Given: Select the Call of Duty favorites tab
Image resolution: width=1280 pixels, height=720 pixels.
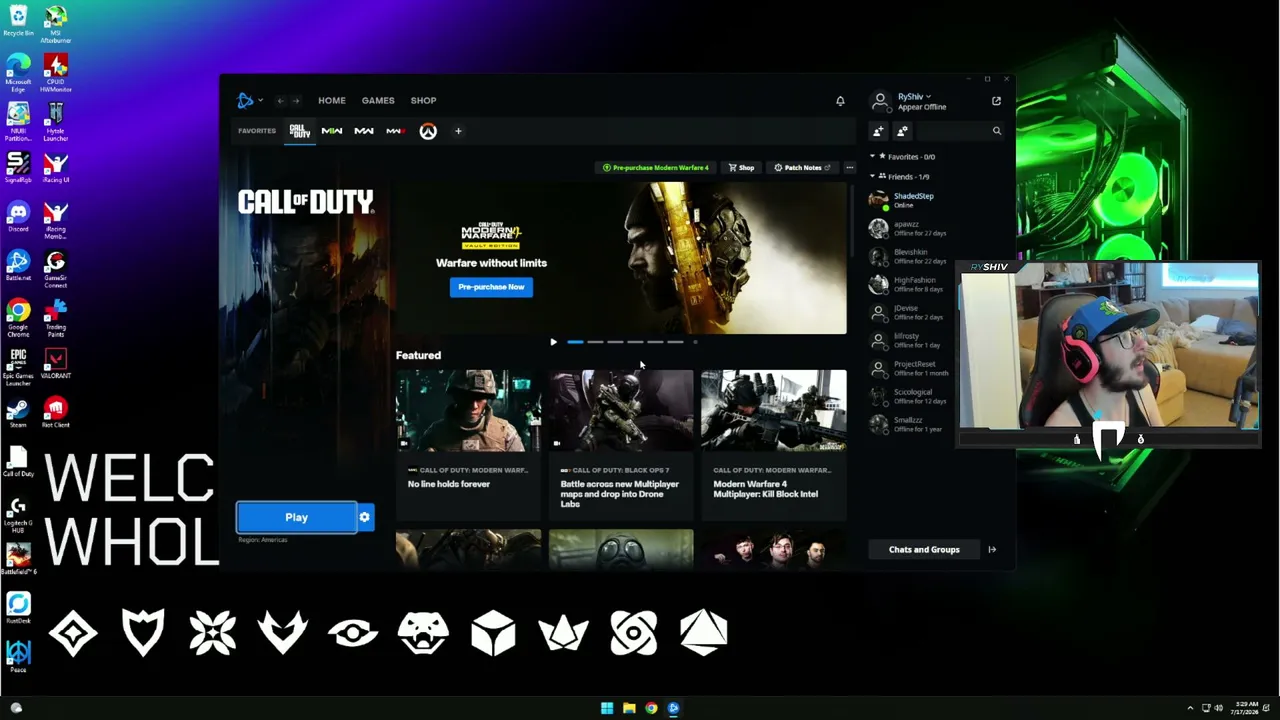Looking at the screenshot, I should pos(300,131).
